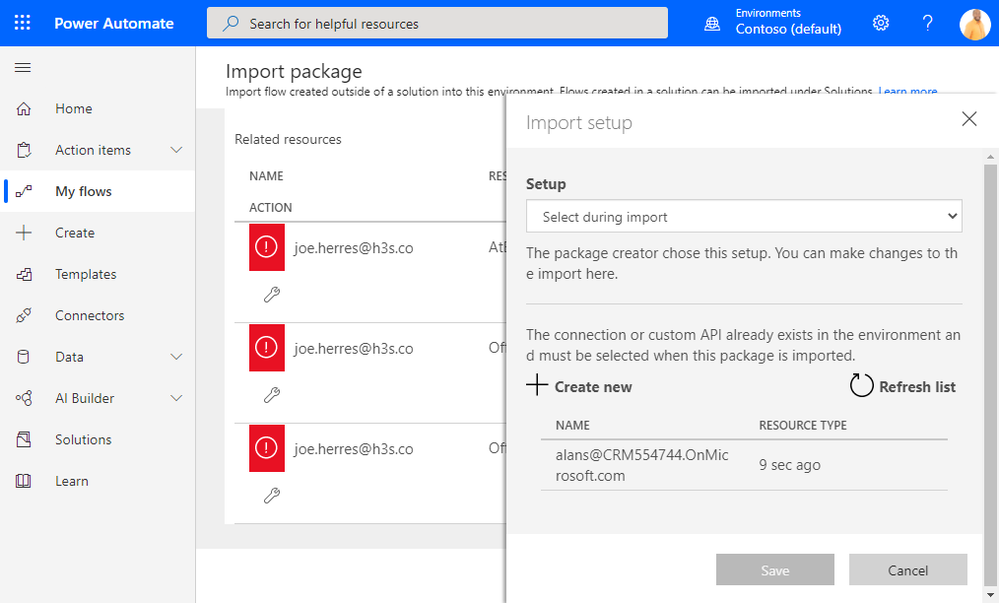999x603 pixels.
Task: Click the wrench icon under first resource
Action: (x=271, y=294)
